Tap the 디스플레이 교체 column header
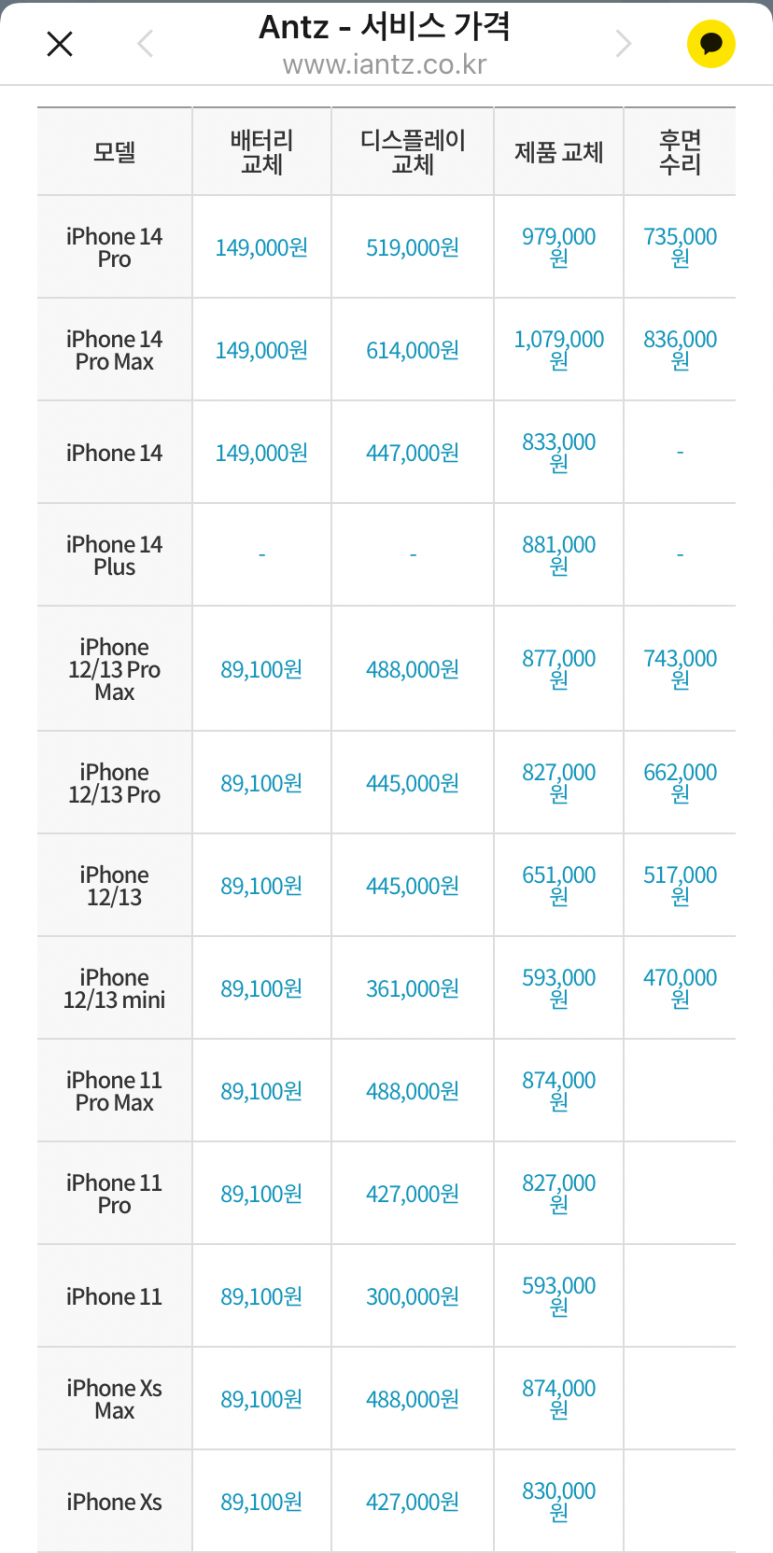The image size is (773, 1553). click(x=412, y=152)
